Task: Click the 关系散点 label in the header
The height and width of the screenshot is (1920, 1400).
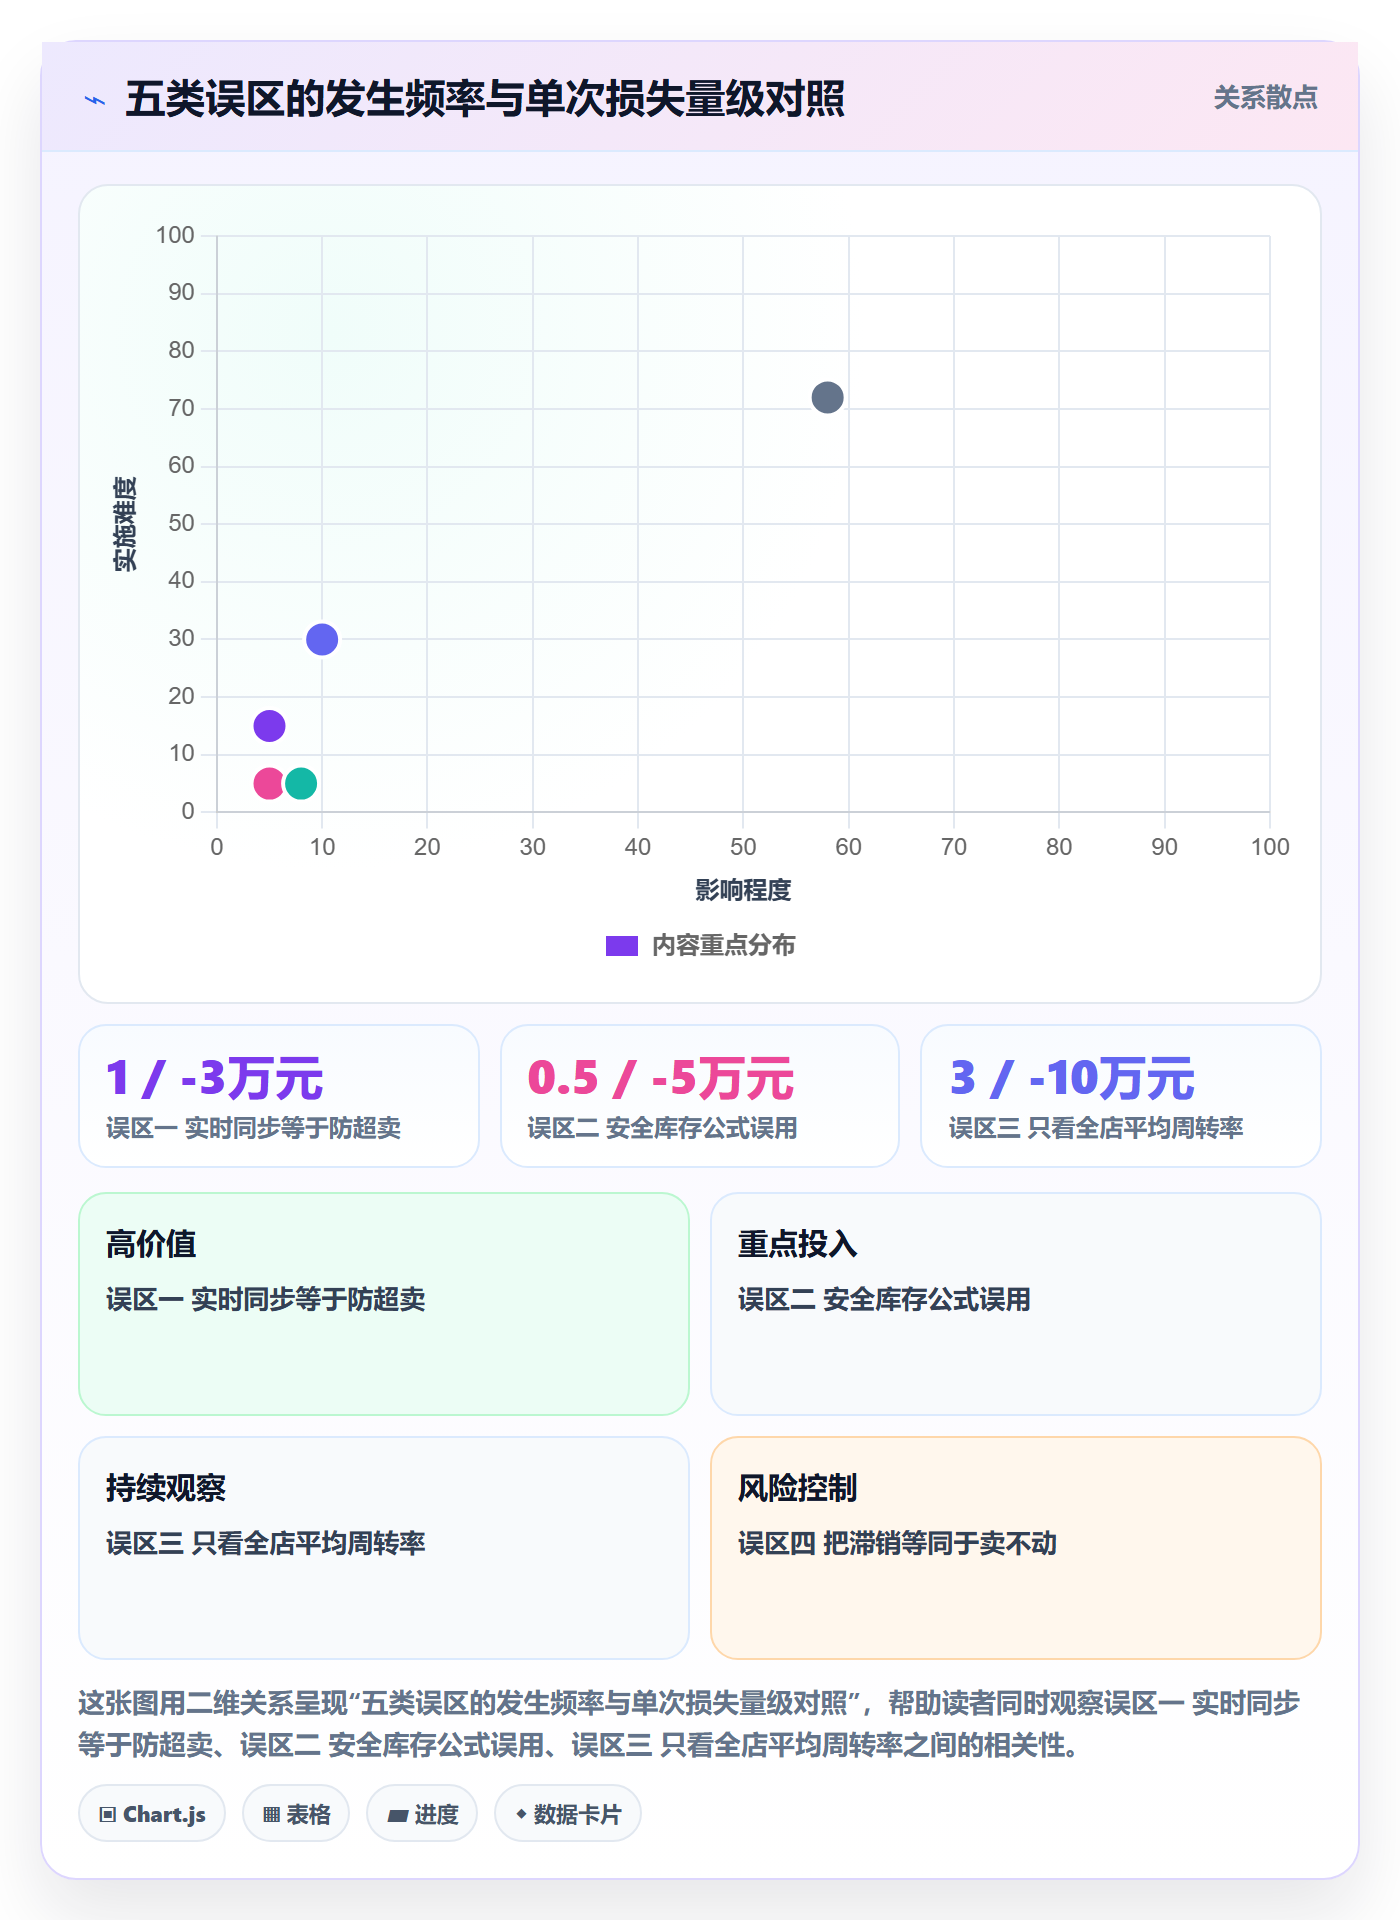Action: point(1265,98)
